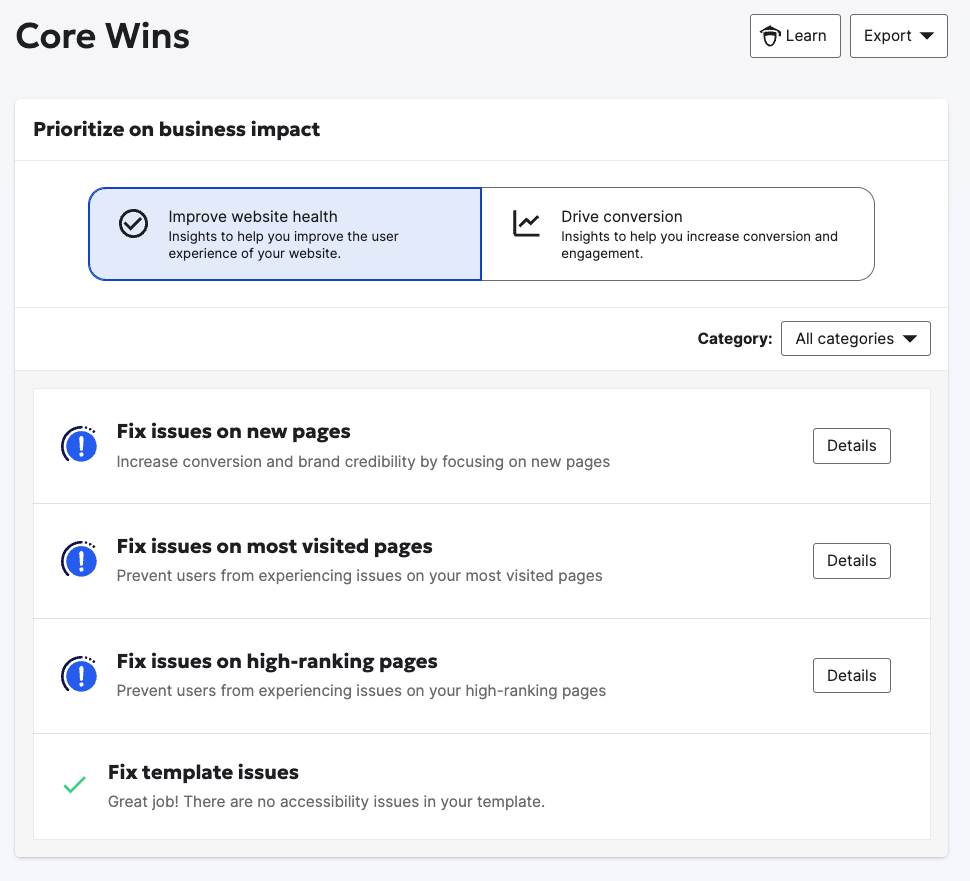Click the alert icon beside most visited pages
Screen dimensions: 970x881
pos(79,561)
